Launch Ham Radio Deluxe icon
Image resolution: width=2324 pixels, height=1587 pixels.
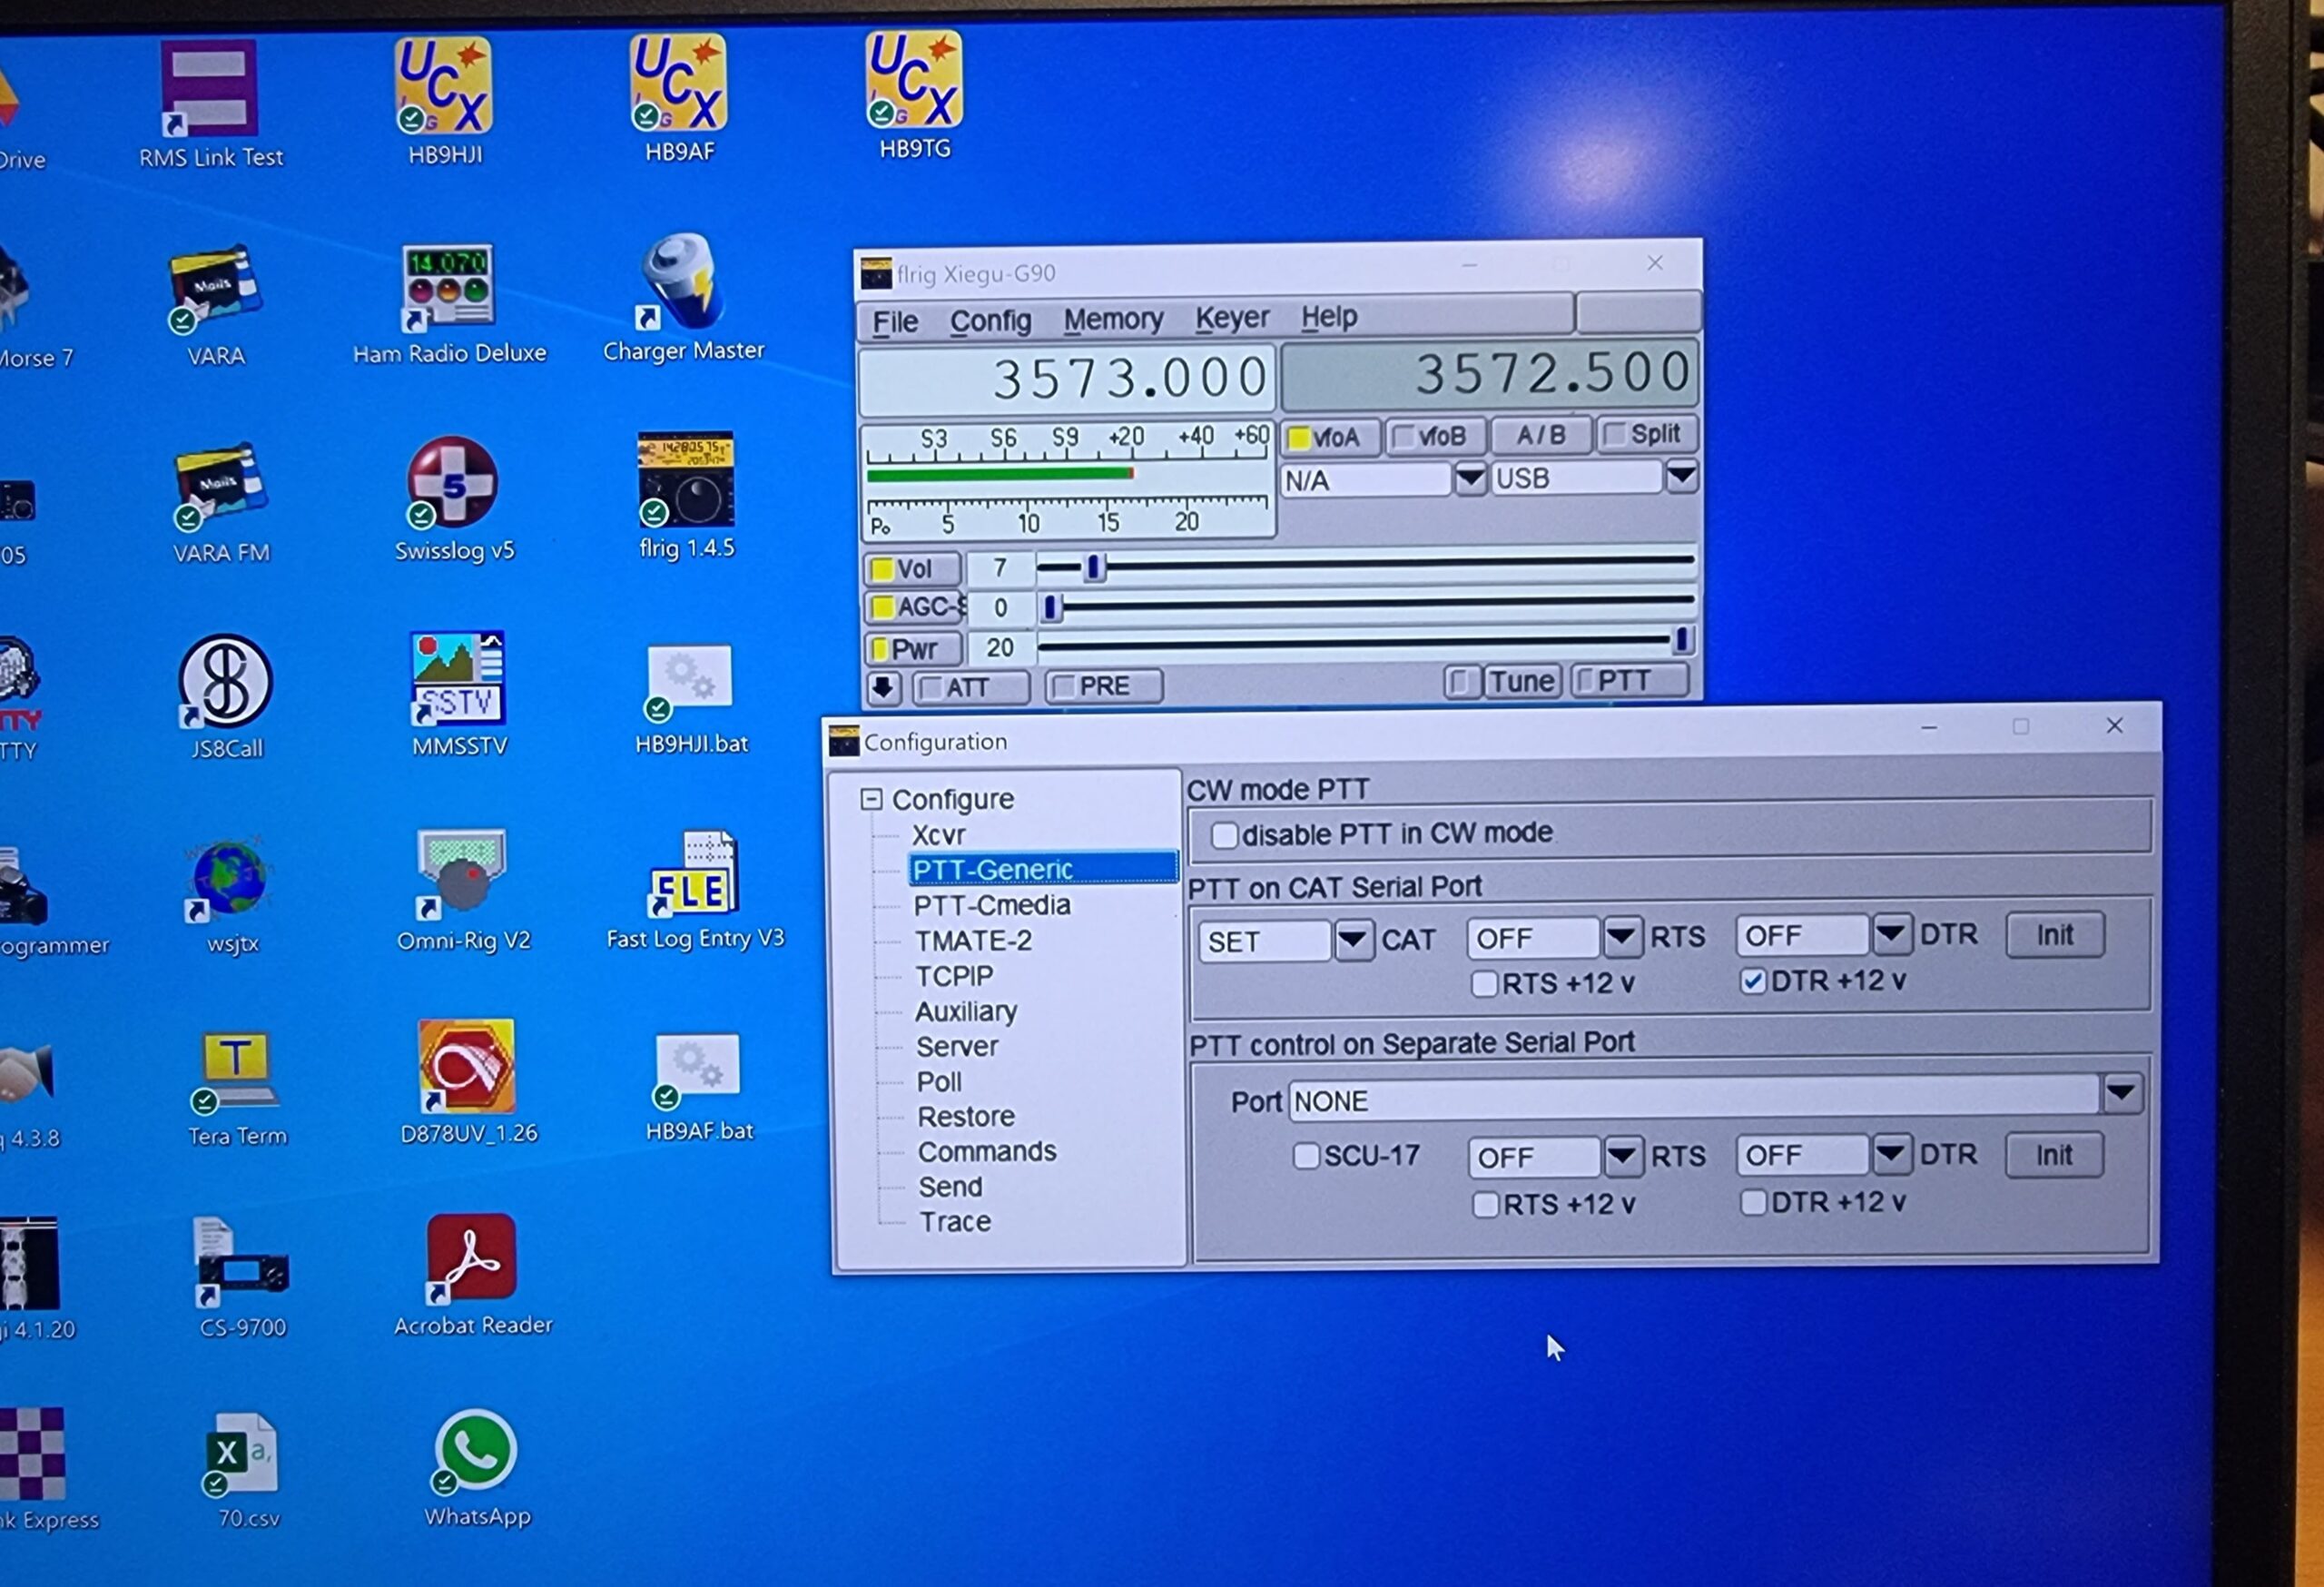(447, 287)
